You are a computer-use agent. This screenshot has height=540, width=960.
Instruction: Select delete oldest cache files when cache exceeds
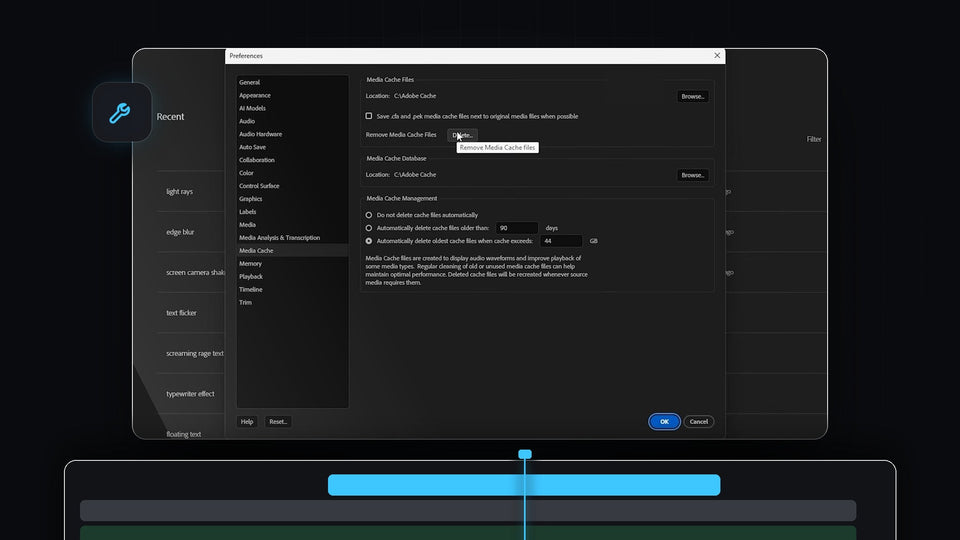369,241
